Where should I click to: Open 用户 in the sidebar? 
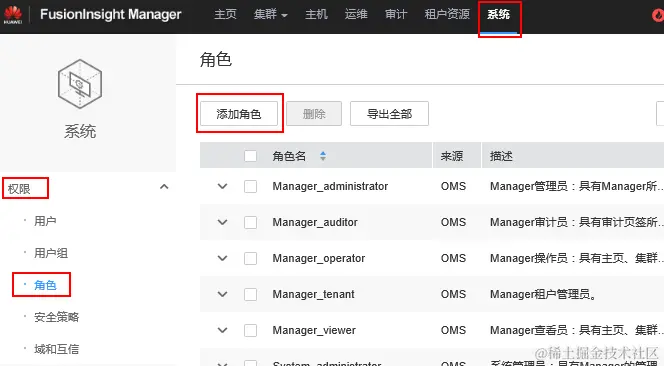45,221
